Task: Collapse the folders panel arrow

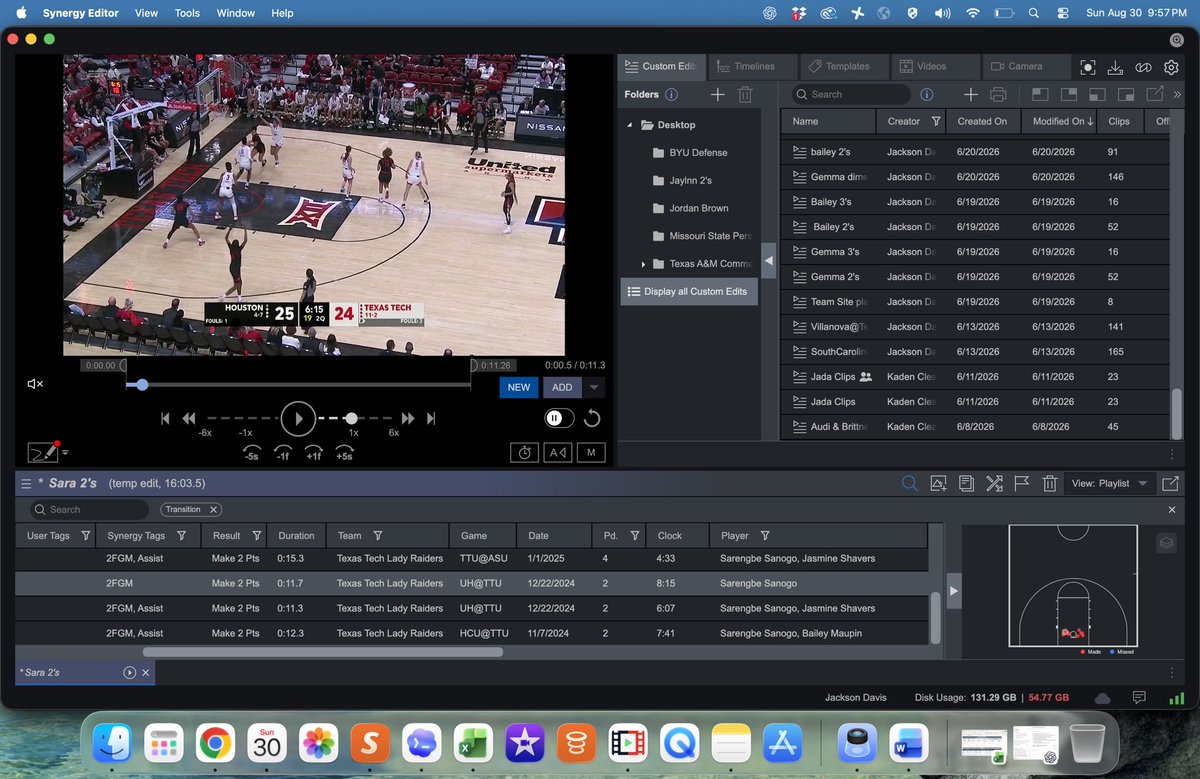Action: pos(768,260)
